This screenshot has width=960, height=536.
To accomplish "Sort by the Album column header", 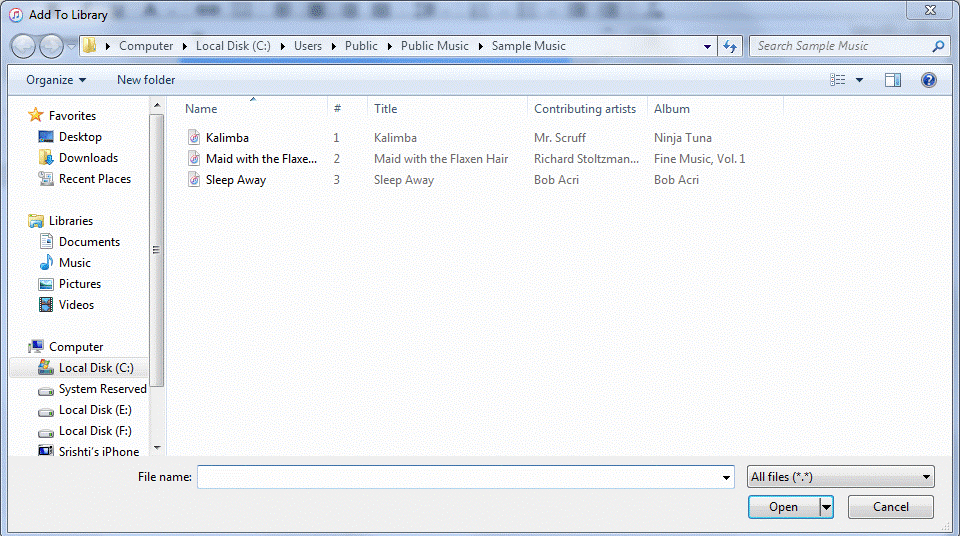I will point(672,109).
